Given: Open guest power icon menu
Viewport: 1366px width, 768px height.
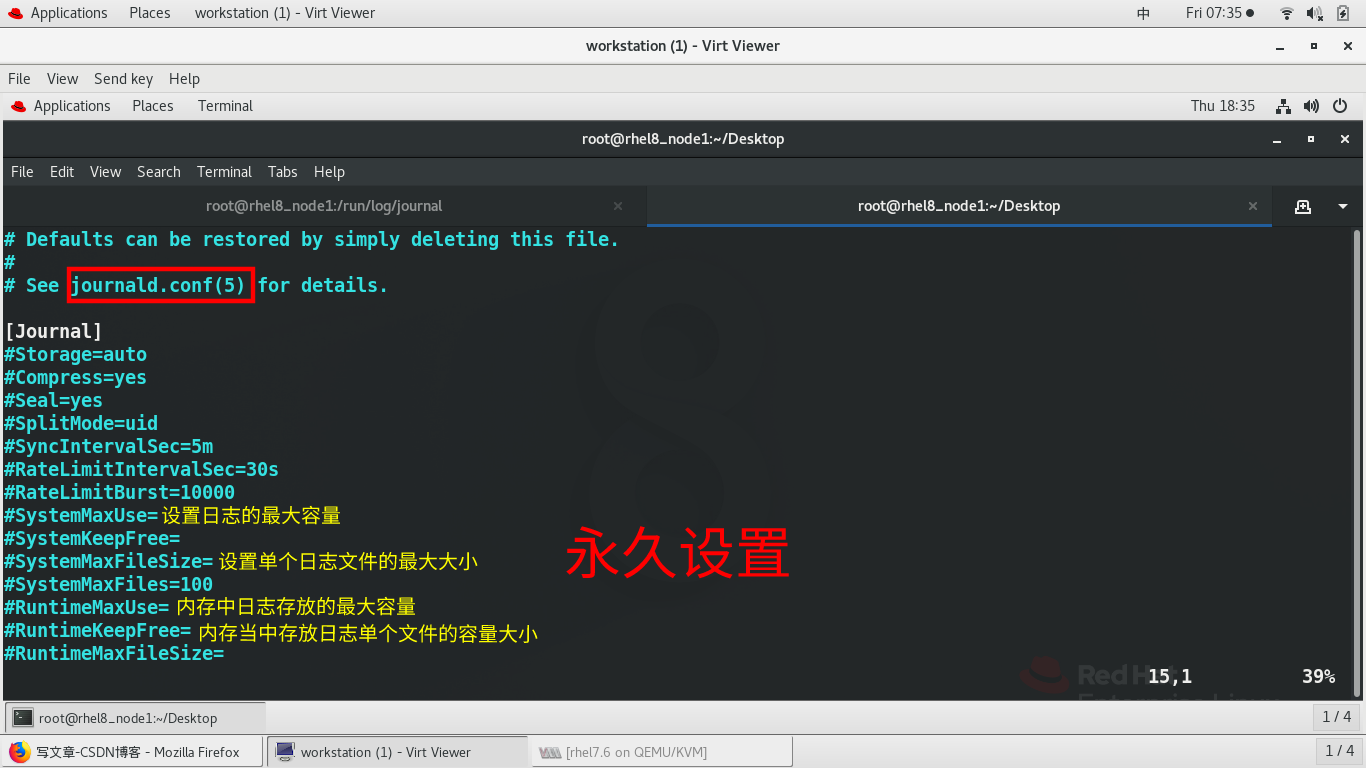Looking at the screenshot, I should (x=1341, y=106).
